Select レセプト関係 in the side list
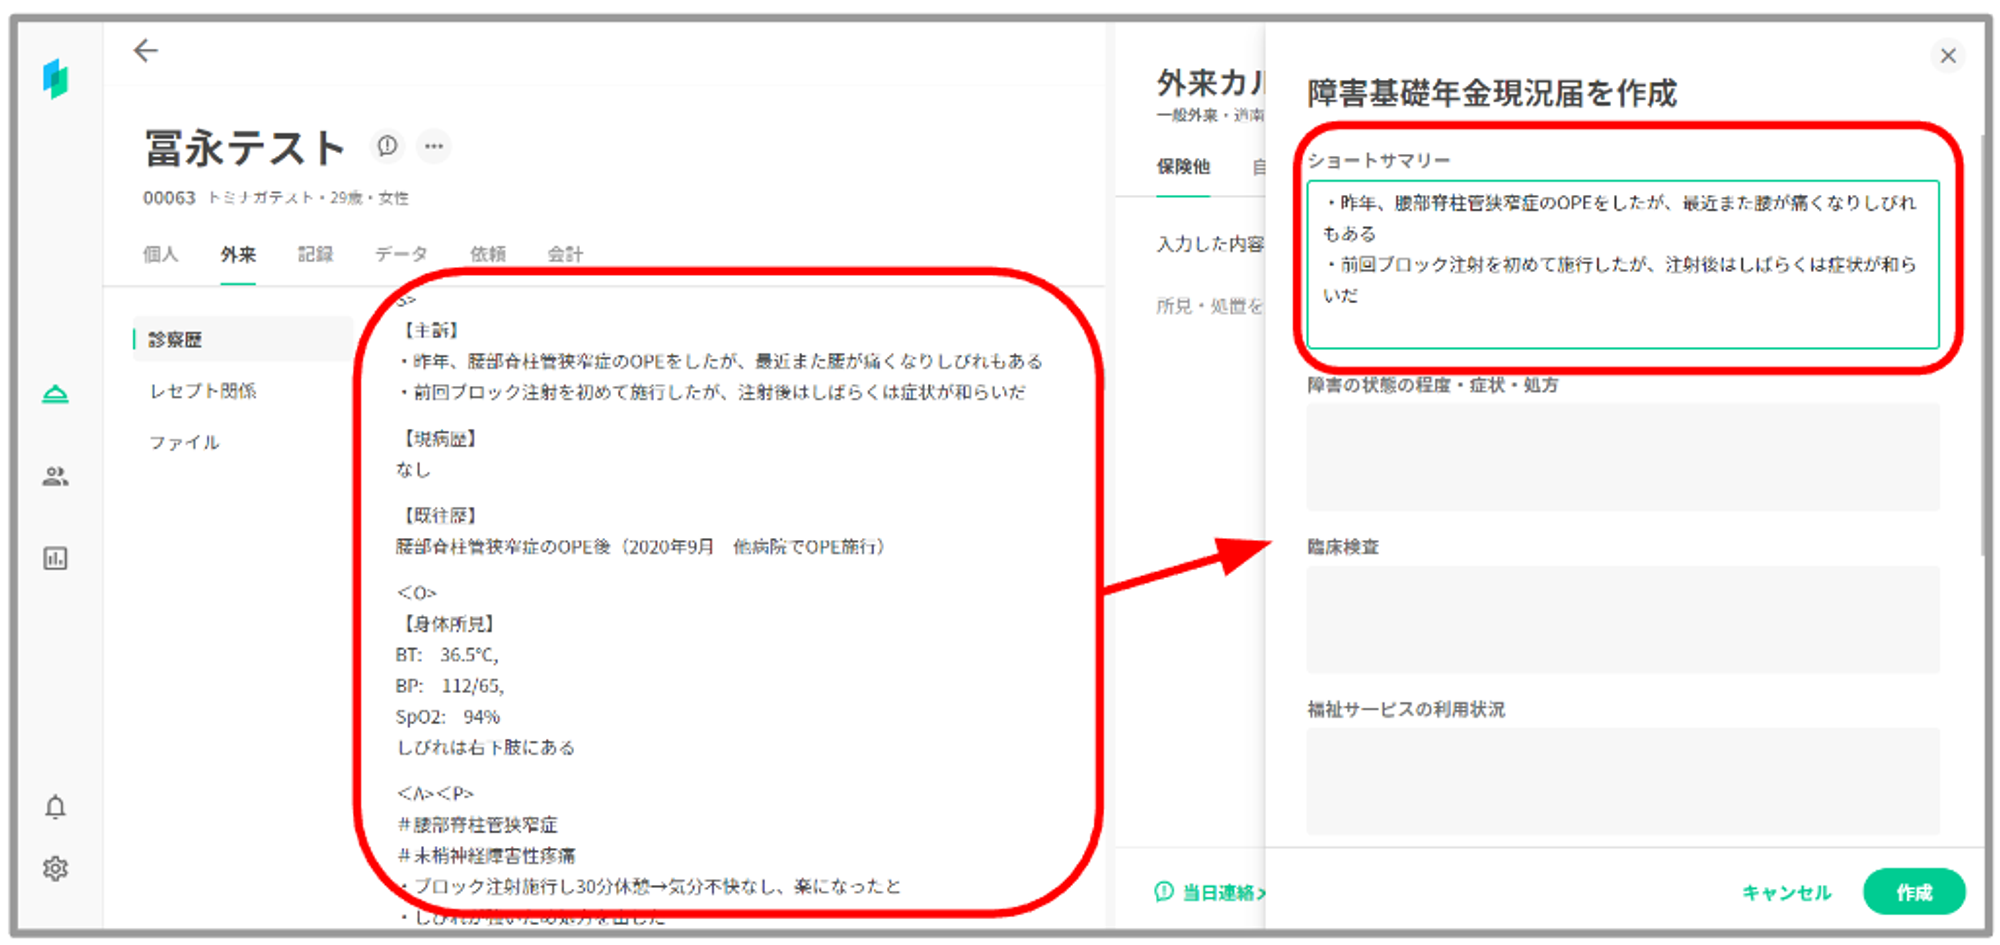Viewport: 2000px width, 945px height. [203, 391]
